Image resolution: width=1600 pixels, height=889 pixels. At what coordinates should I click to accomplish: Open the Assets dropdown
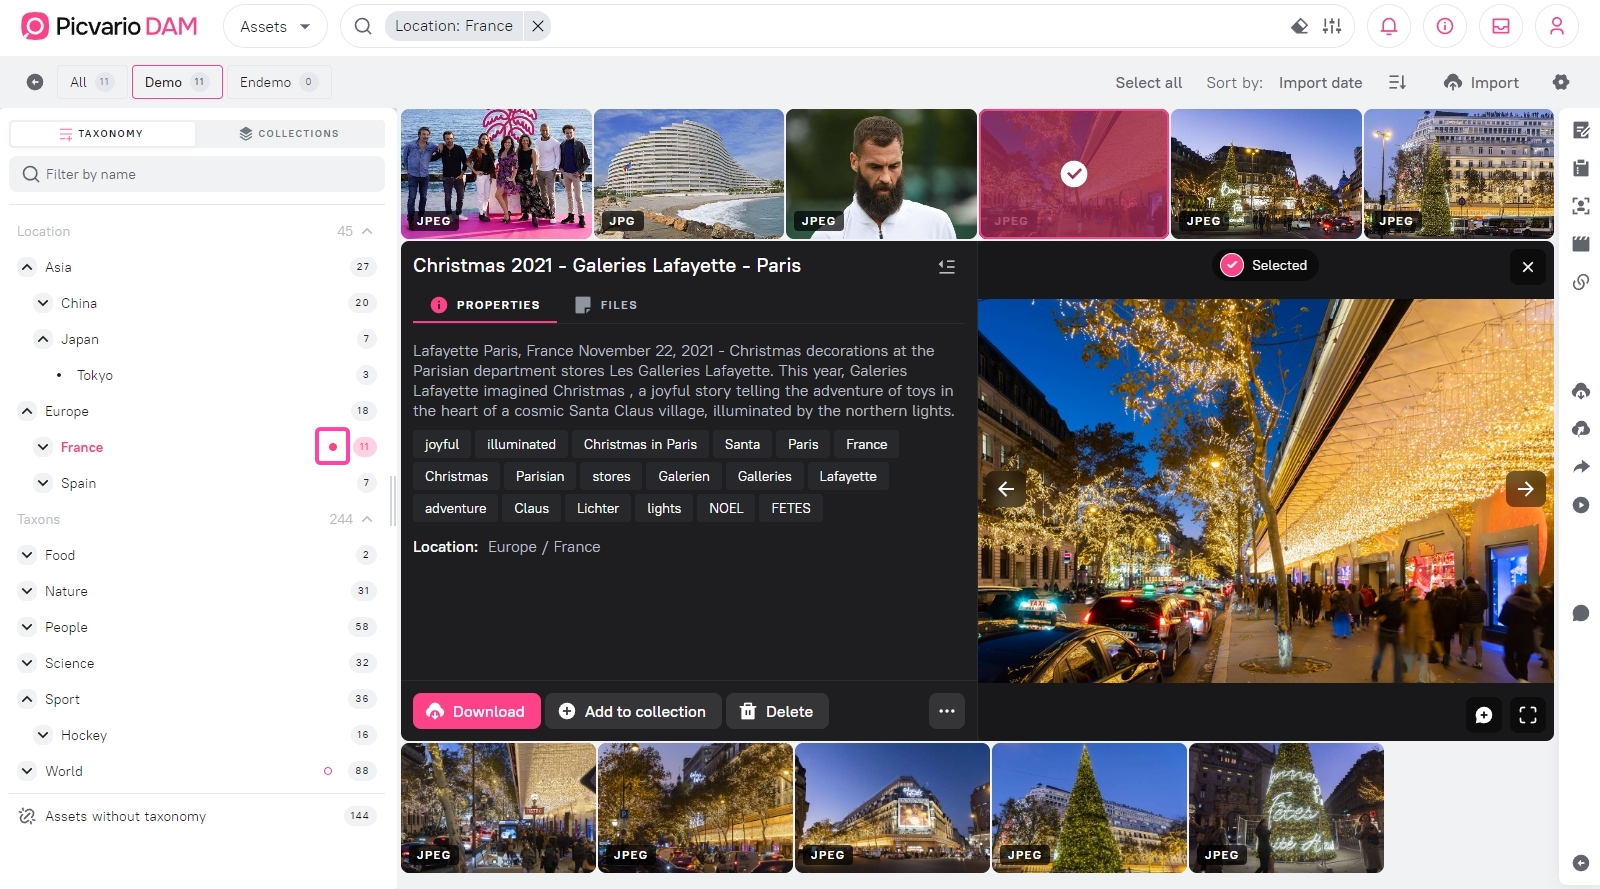(x=275, y=26)
